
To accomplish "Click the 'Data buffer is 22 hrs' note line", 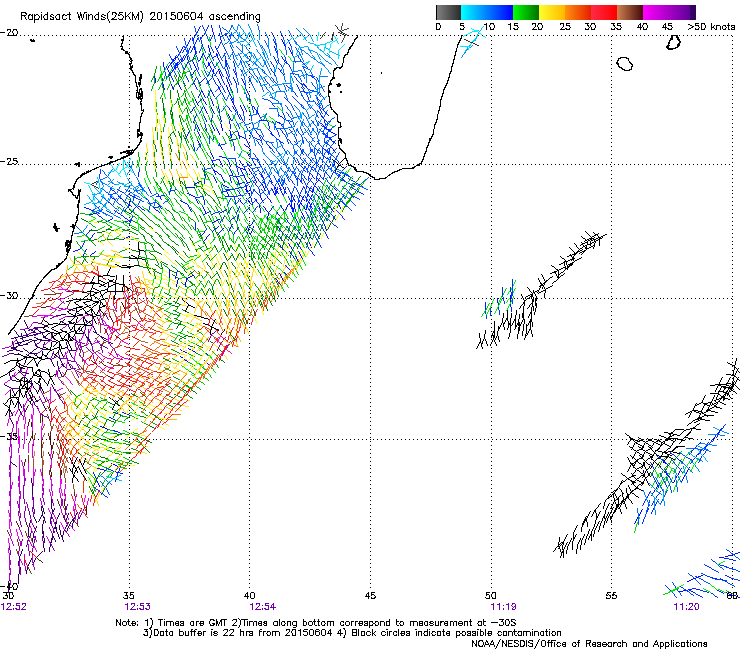I will 352,633.
